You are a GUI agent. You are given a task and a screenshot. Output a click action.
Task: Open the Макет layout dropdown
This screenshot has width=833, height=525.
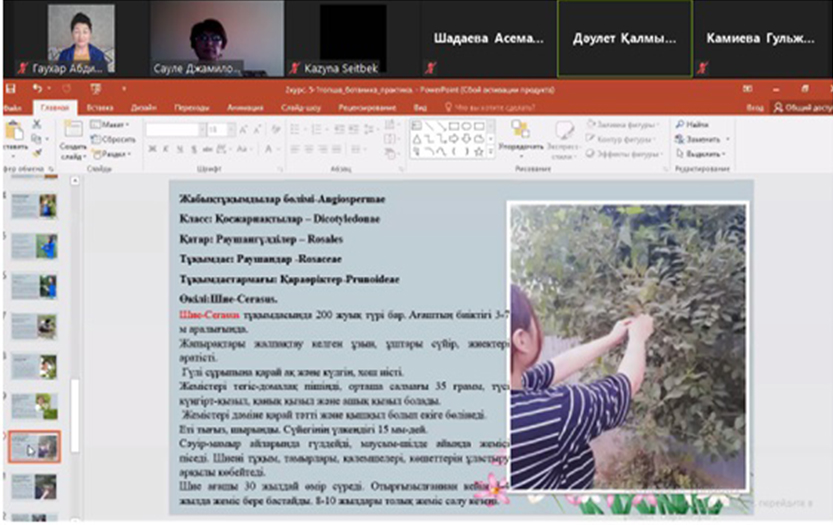click(x=112, y=125)
